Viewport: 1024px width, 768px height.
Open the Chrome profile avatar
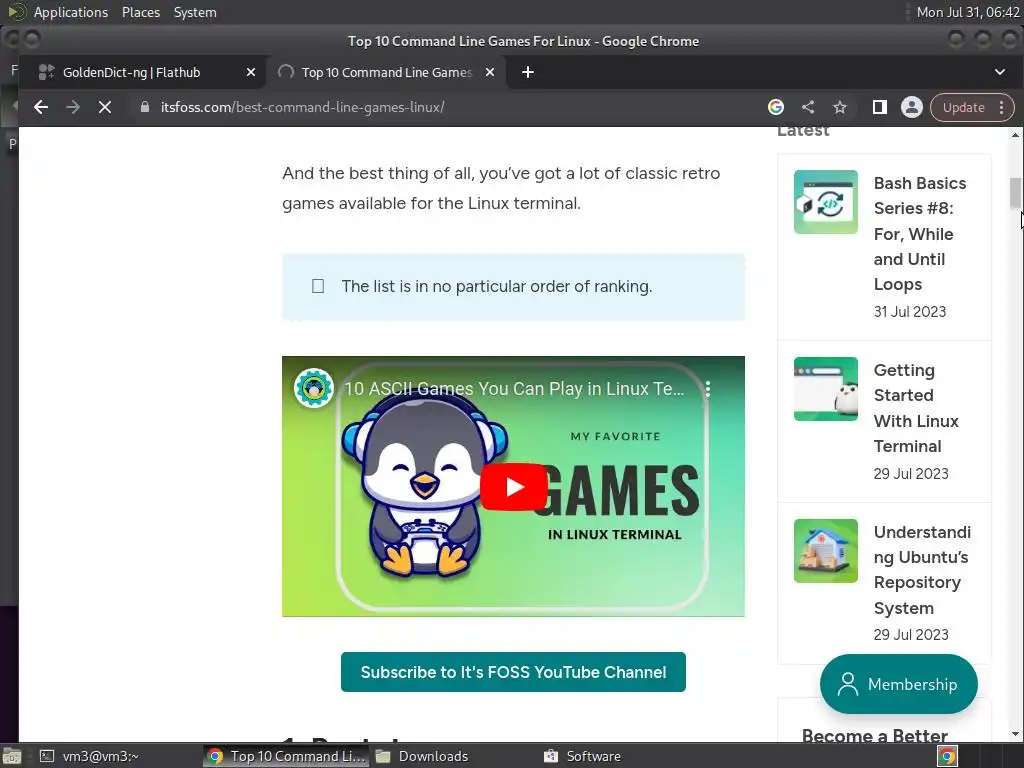coord(912,107)
